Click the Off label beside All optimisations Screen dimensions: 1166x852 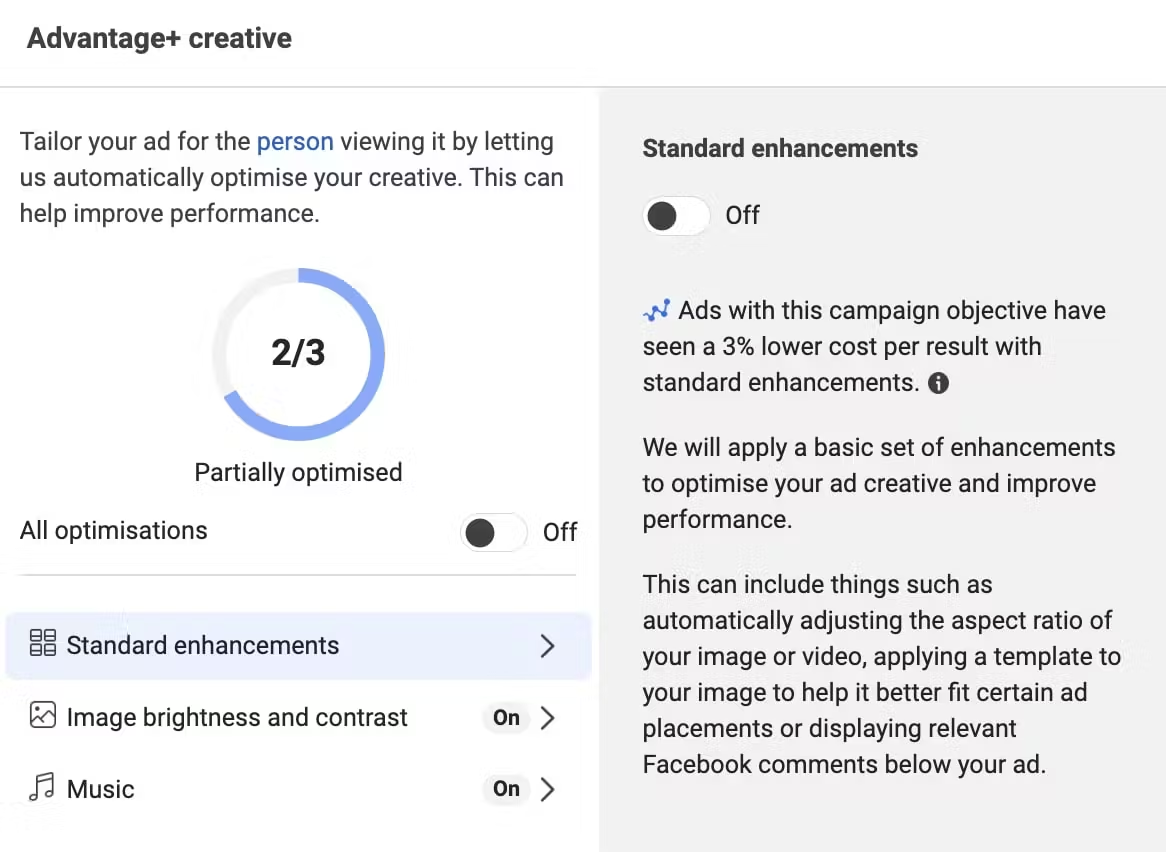point(560,532)
